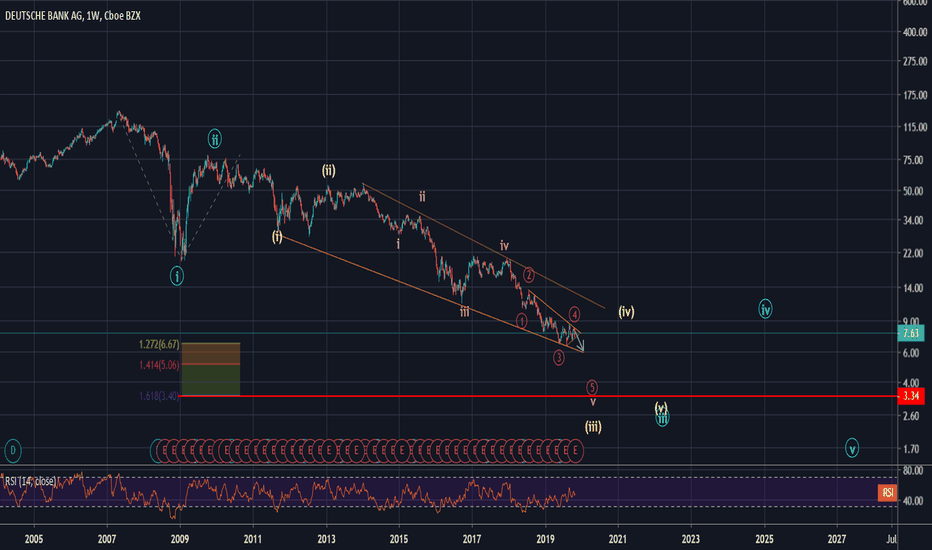Screen dimensions: 932x550
Task: Select the plain v label under circled 5
Action: (x=593, y=403)
